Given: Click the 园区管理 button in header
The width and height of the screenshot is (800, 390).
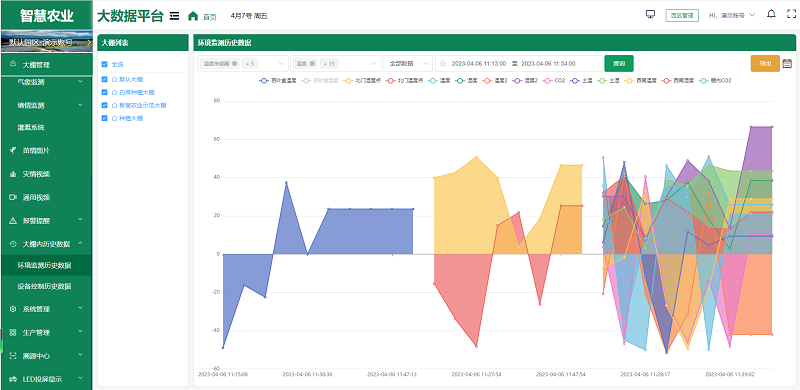Looking at the screenshot, I should (x=682, y=15).
